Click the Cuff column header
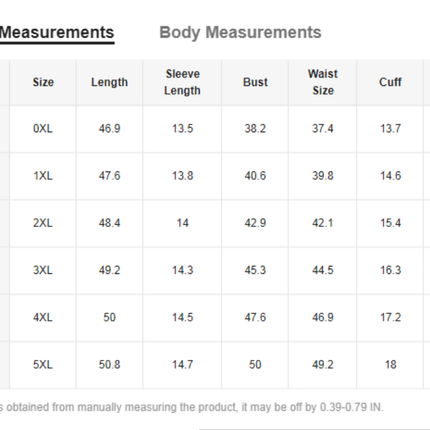Screen dimensions: 430x430 (390, 82)
